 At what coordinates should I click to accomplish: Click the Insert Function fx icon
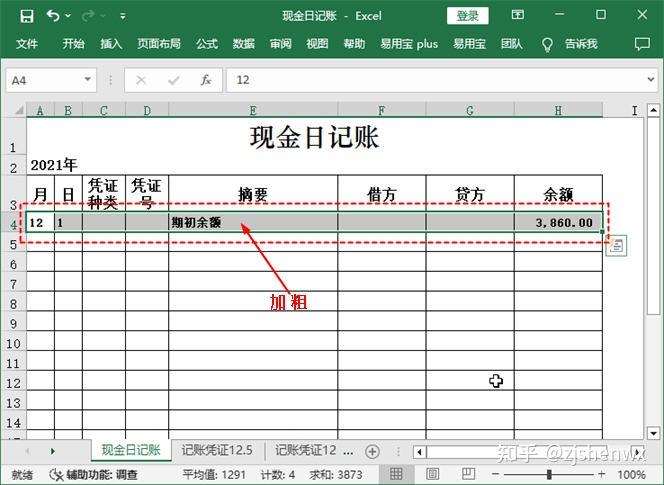pyautogui.click(x=206, y=80)
